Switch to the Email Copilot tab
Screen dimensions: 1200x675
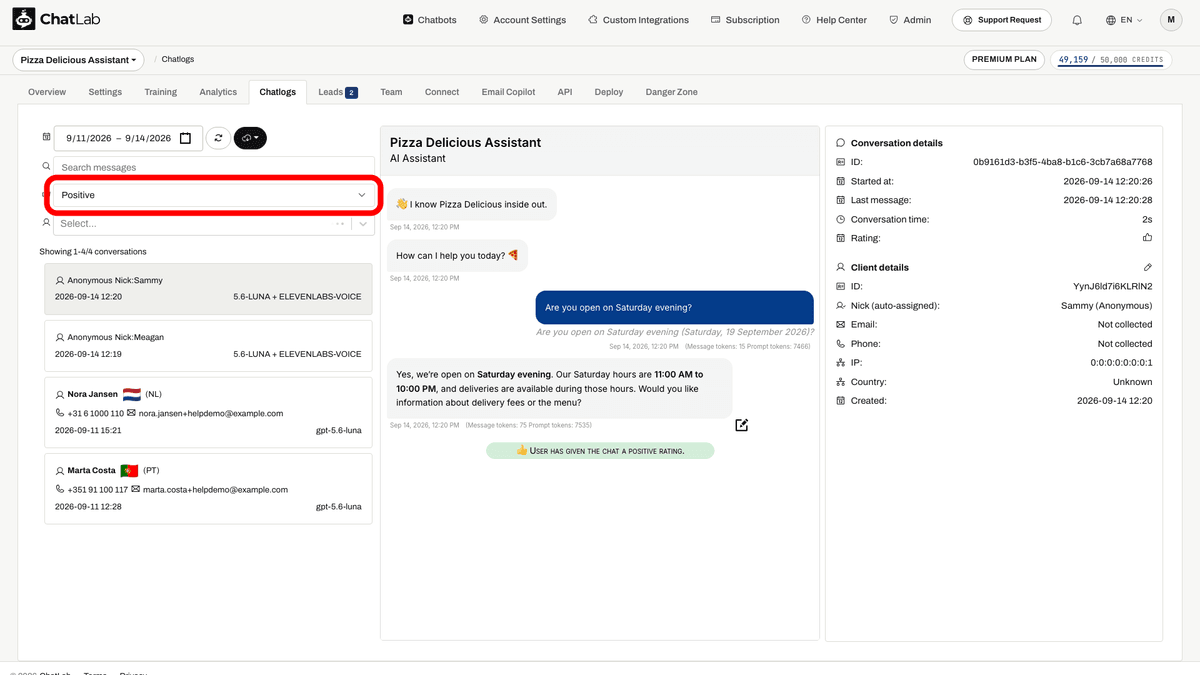coord(509,92)
